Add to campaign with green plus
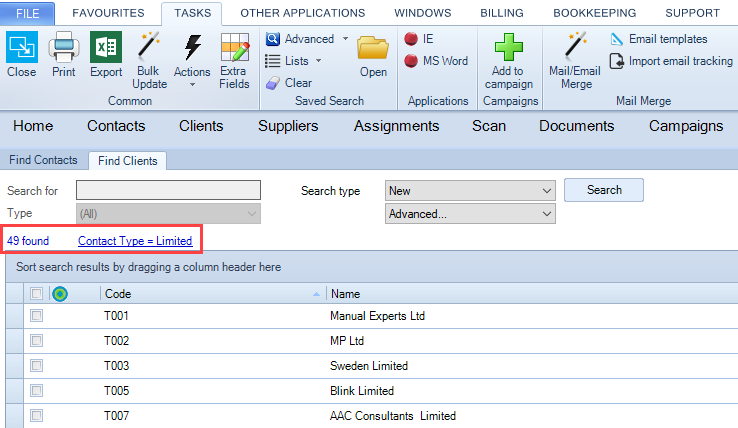The image size is (738, 428). 509,47
